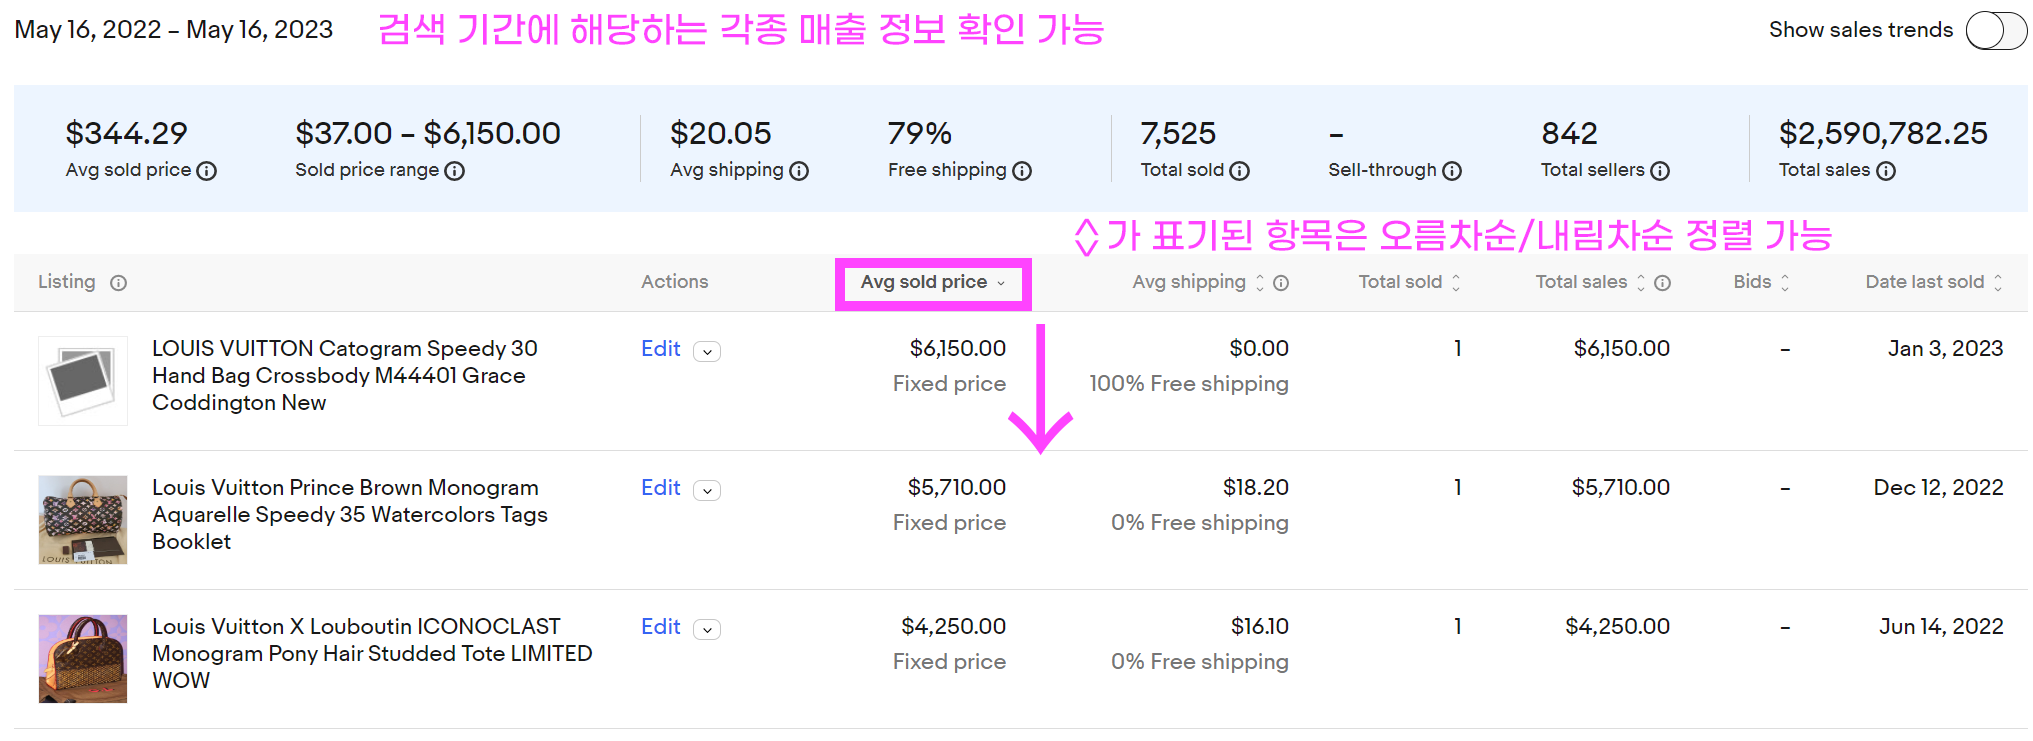Open info icon beside Sold price range

(x=455, y=171)
